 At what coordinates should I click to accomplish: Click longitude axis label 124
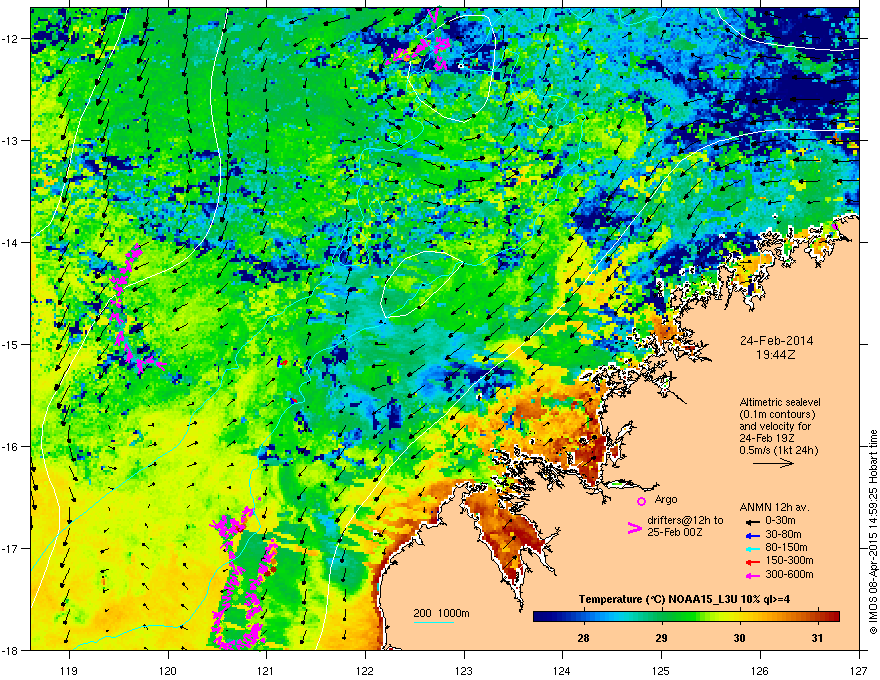[562, 670]
